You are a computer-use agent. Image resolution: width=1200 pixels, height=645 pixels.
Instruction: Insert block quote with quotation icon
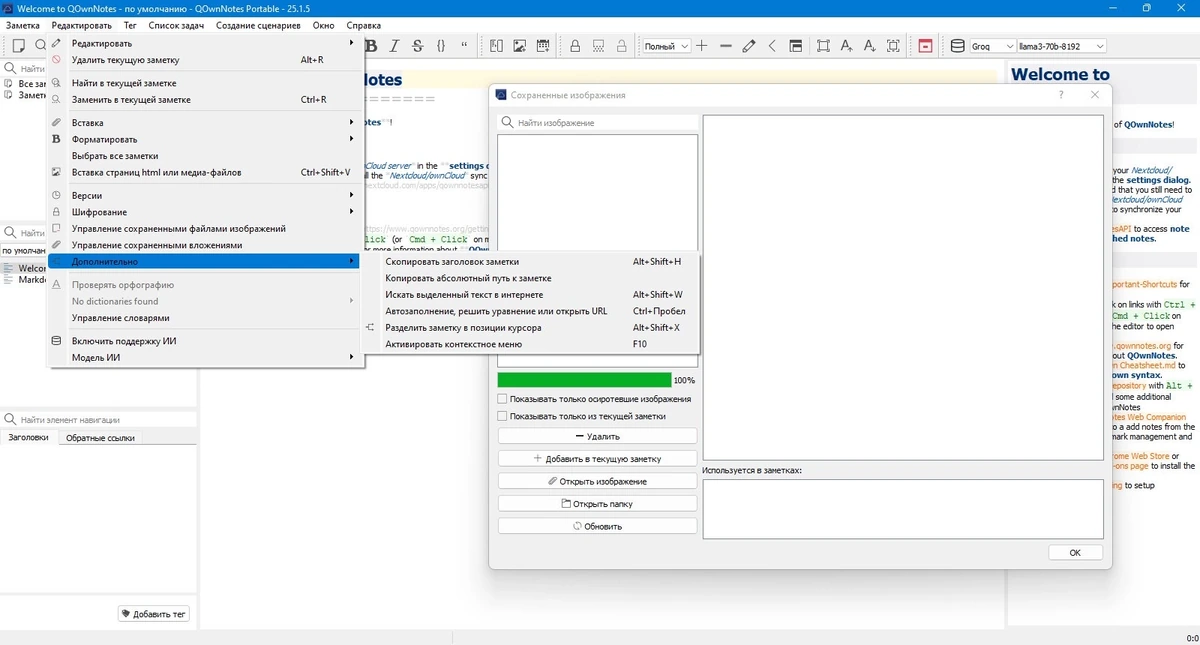tap(465, 46)
